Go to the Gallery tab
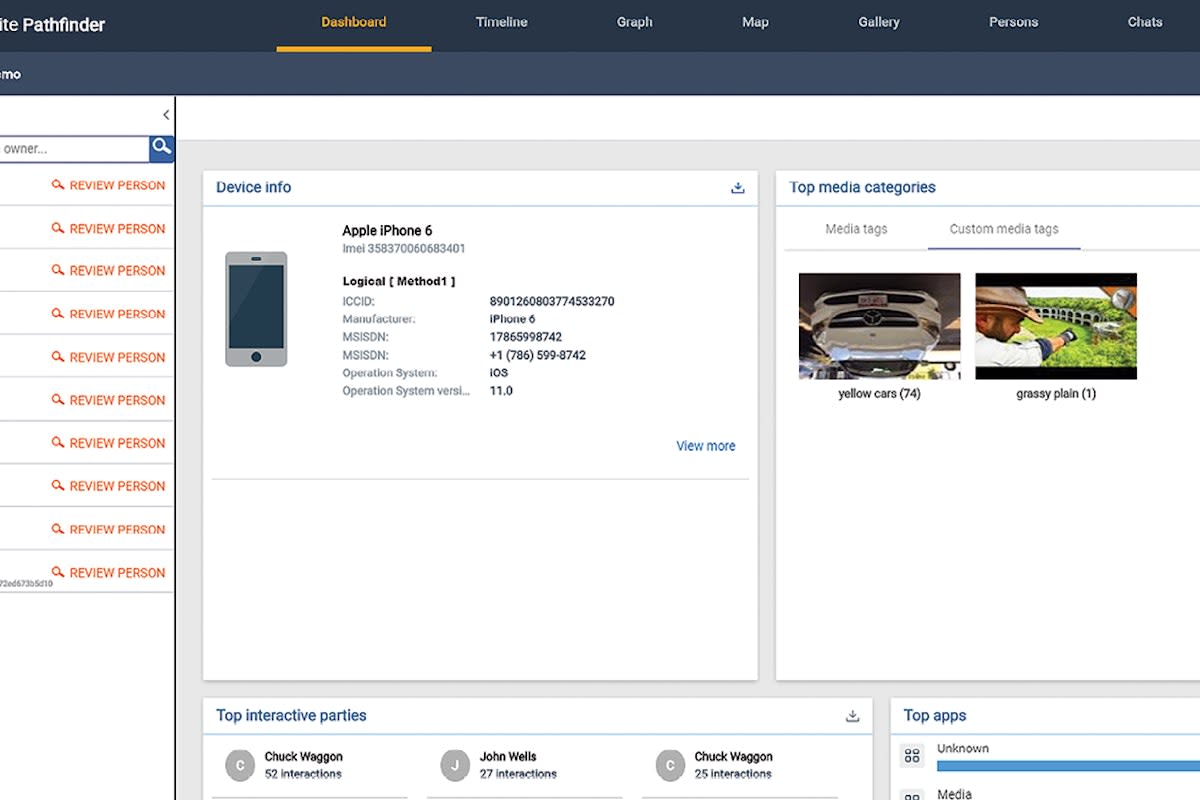Image resolution: width=1200 pixels, height=800 pixels. pyautogui.click(x=878, y=22)
